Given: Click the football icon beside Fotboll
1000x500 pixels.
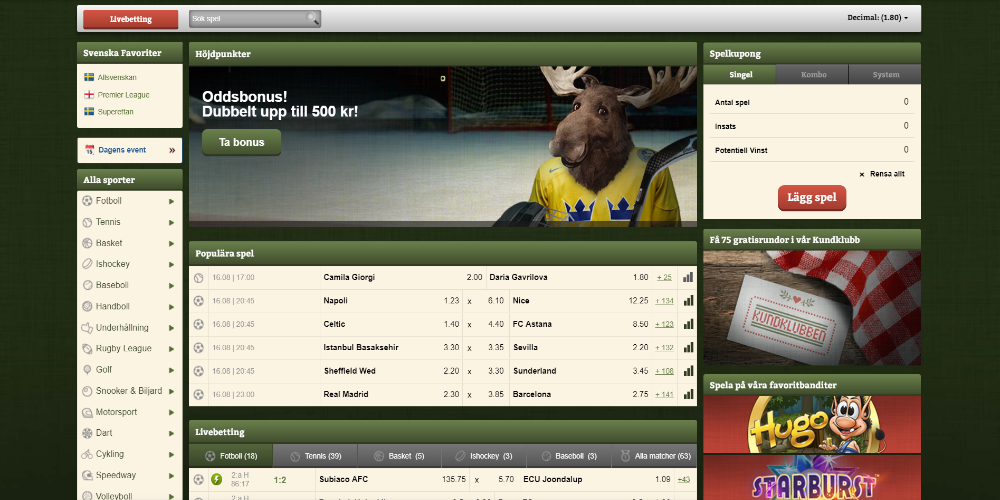Looking at the screenshot, I should point(87,201).
